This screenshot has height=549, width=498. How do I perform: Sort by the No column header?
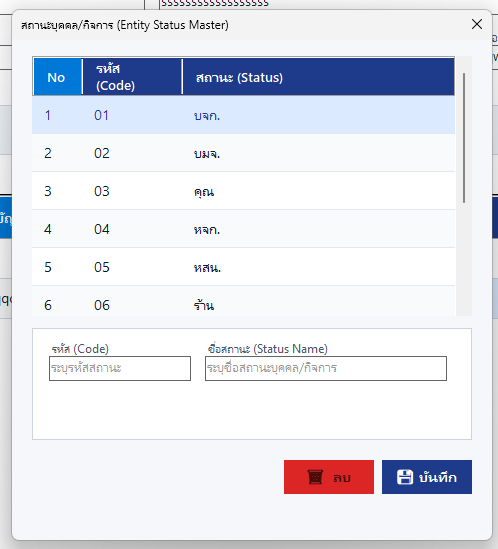[x=57, y=77]
